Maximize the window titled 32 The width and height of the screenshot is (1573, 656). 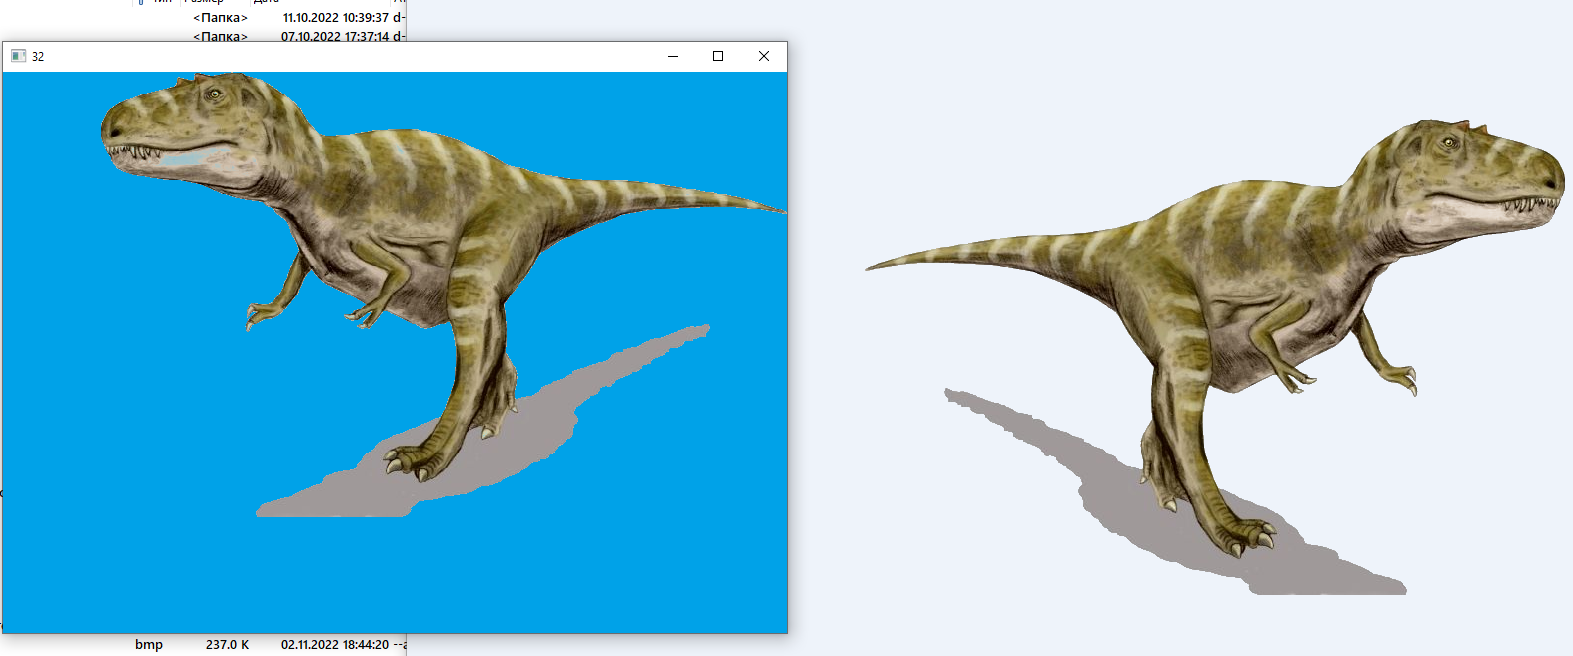click(x=718, y=56)
